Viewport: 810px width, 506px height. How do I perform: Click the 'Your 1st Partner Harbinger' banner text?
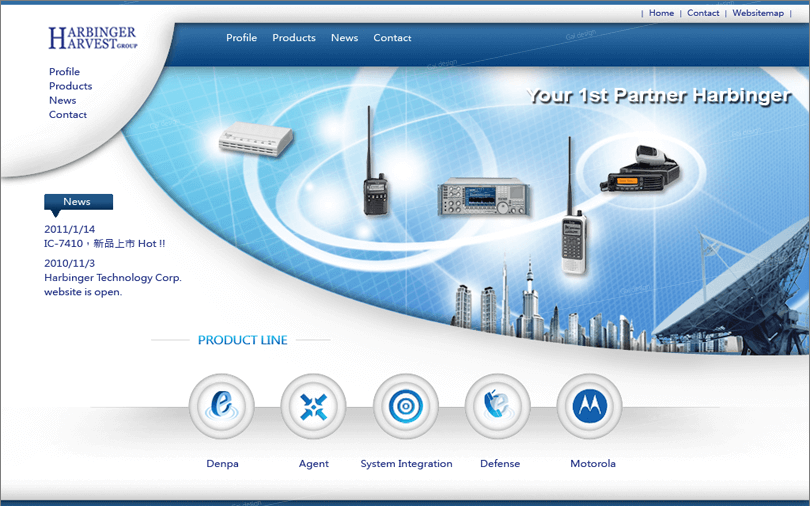click(x=659, y=96)
